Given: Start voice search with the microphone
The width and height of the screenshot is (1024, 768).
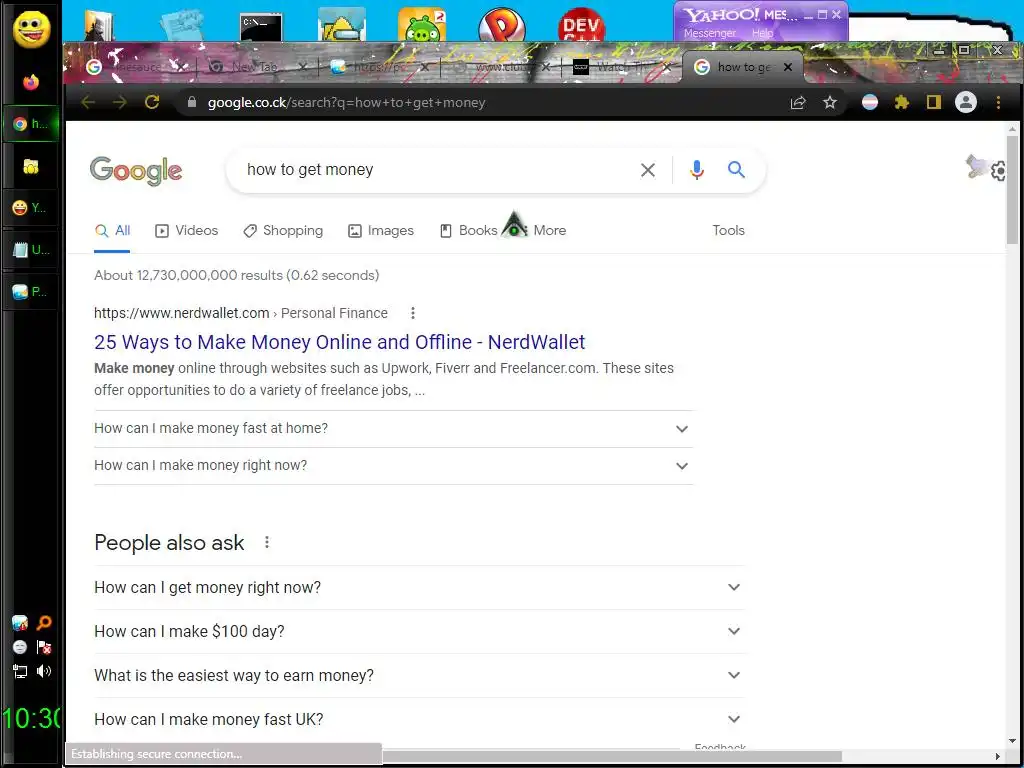Looking at the screenshot, I should pyautogui.click(x=697, y=170).
